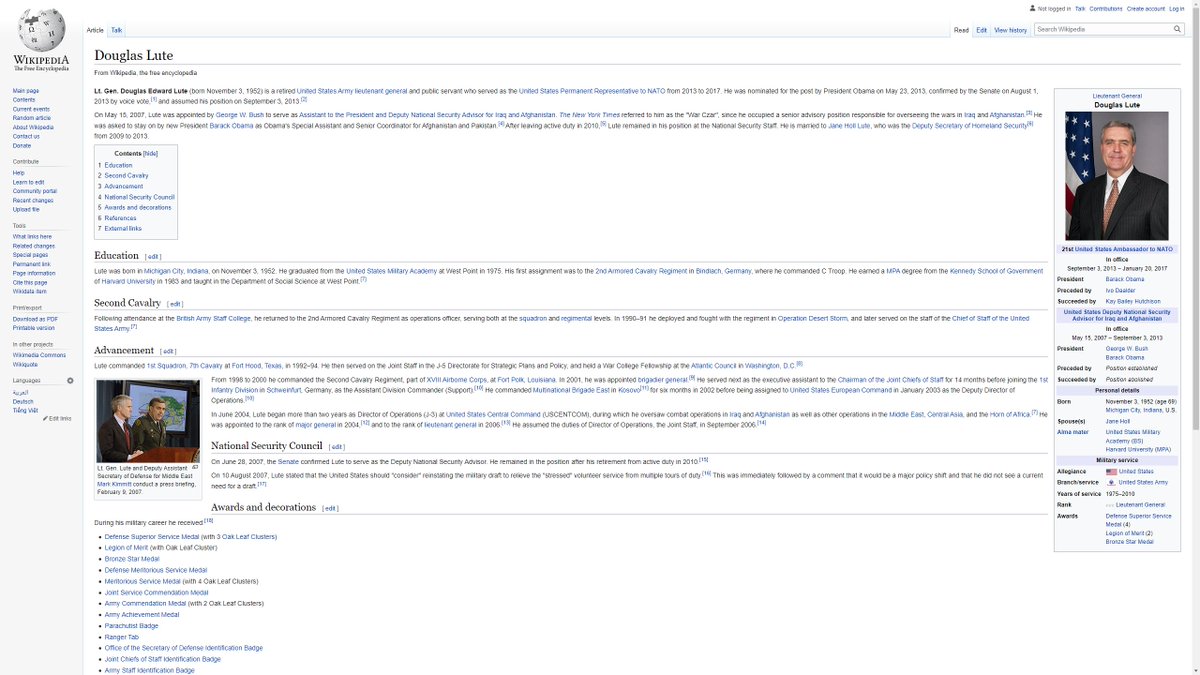Image resolution: width=1200 pixels, height=675 pixels.
Task: Open the Main page sidebar link
Action: point(26,91)
